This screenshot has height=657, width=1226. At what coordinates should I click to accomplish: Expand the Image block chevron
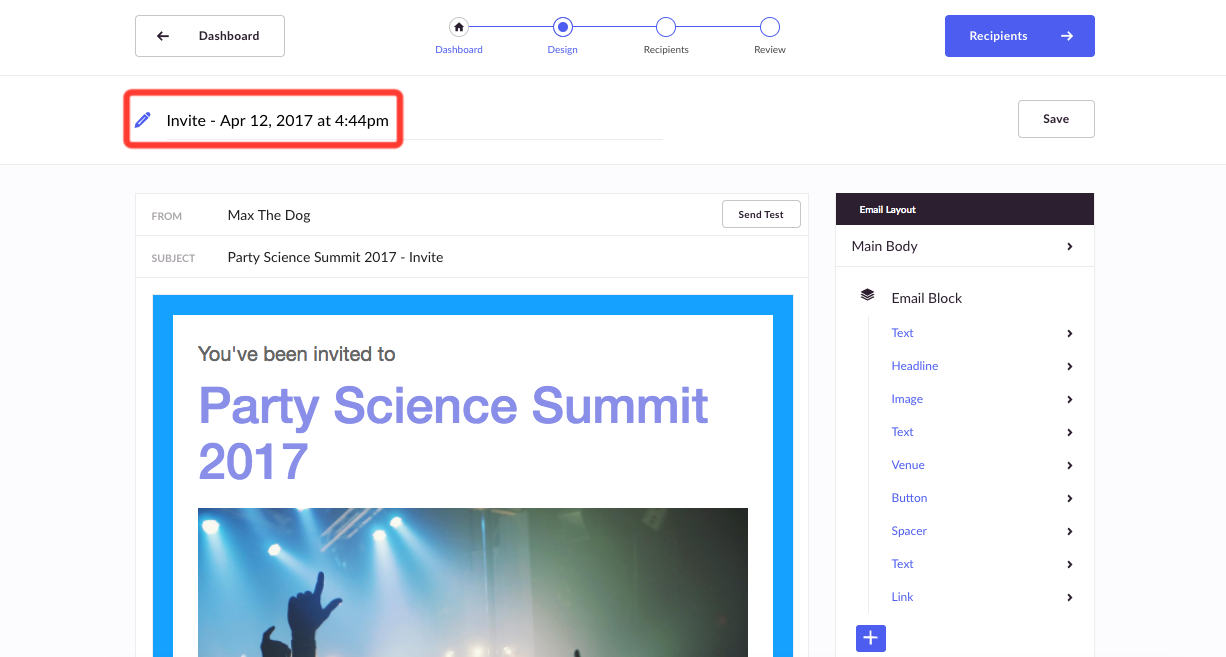tap(1070, 399)
